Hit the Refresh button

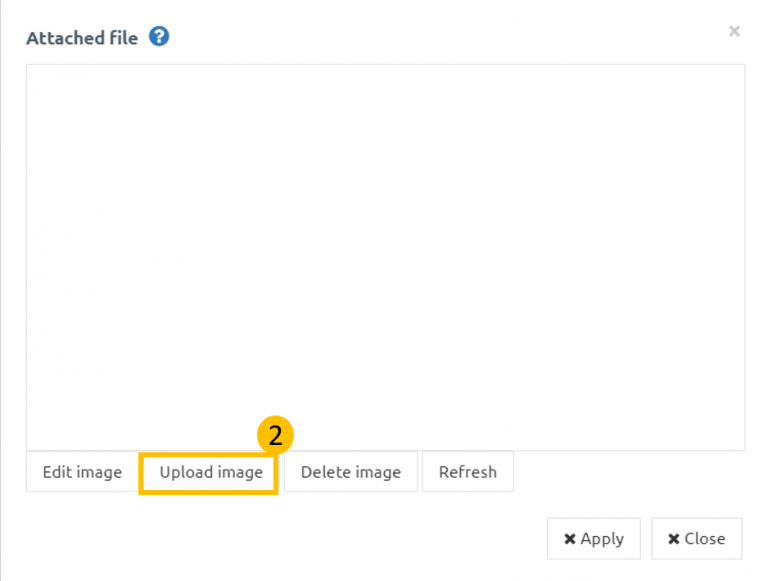pos(467,472)
